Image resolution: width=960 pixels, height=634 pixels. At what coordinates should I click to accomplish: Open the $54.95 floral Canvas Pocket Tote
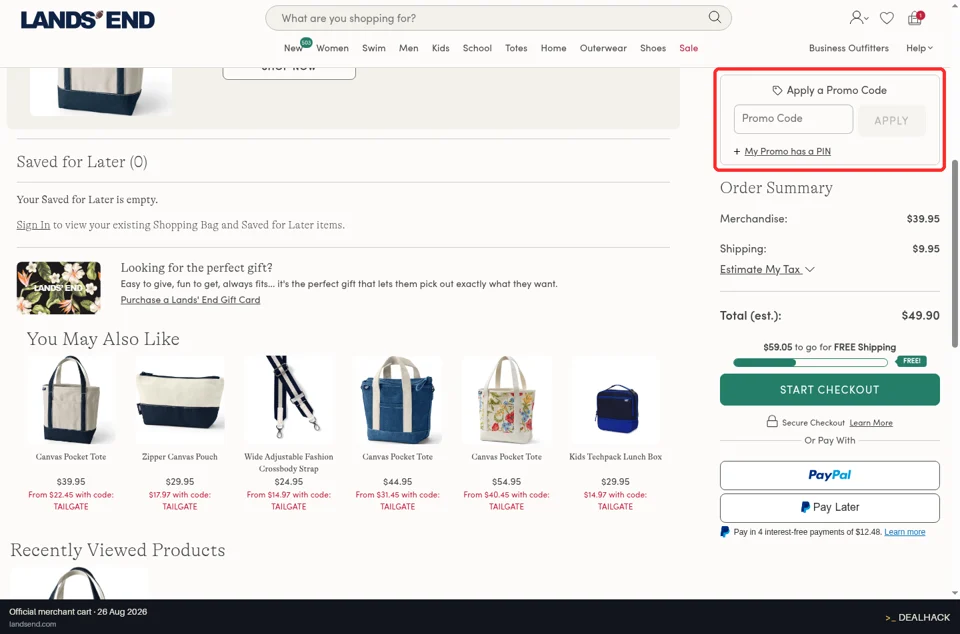(506, 400)
